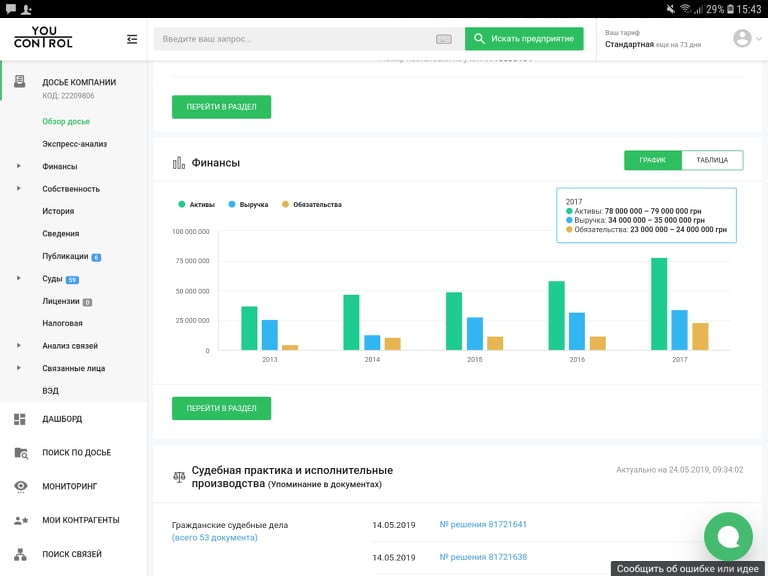The height and width of the screenshot is (576, 768).
Task: Focus the Введите ваш запрос search field
Action: click(309, 39)
